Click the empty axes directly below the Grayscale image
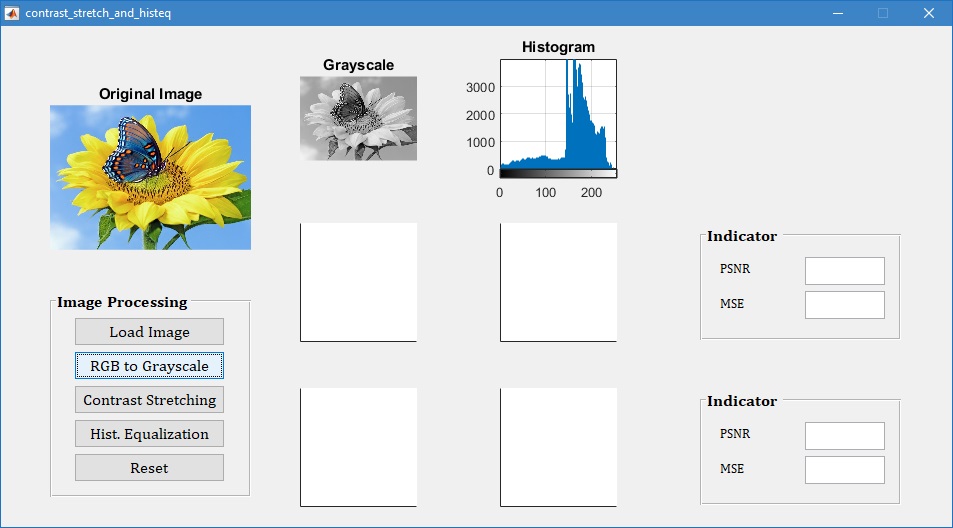The height and width of the screenshot is (528, 953). pyautogui.click(x=358, y=282)
